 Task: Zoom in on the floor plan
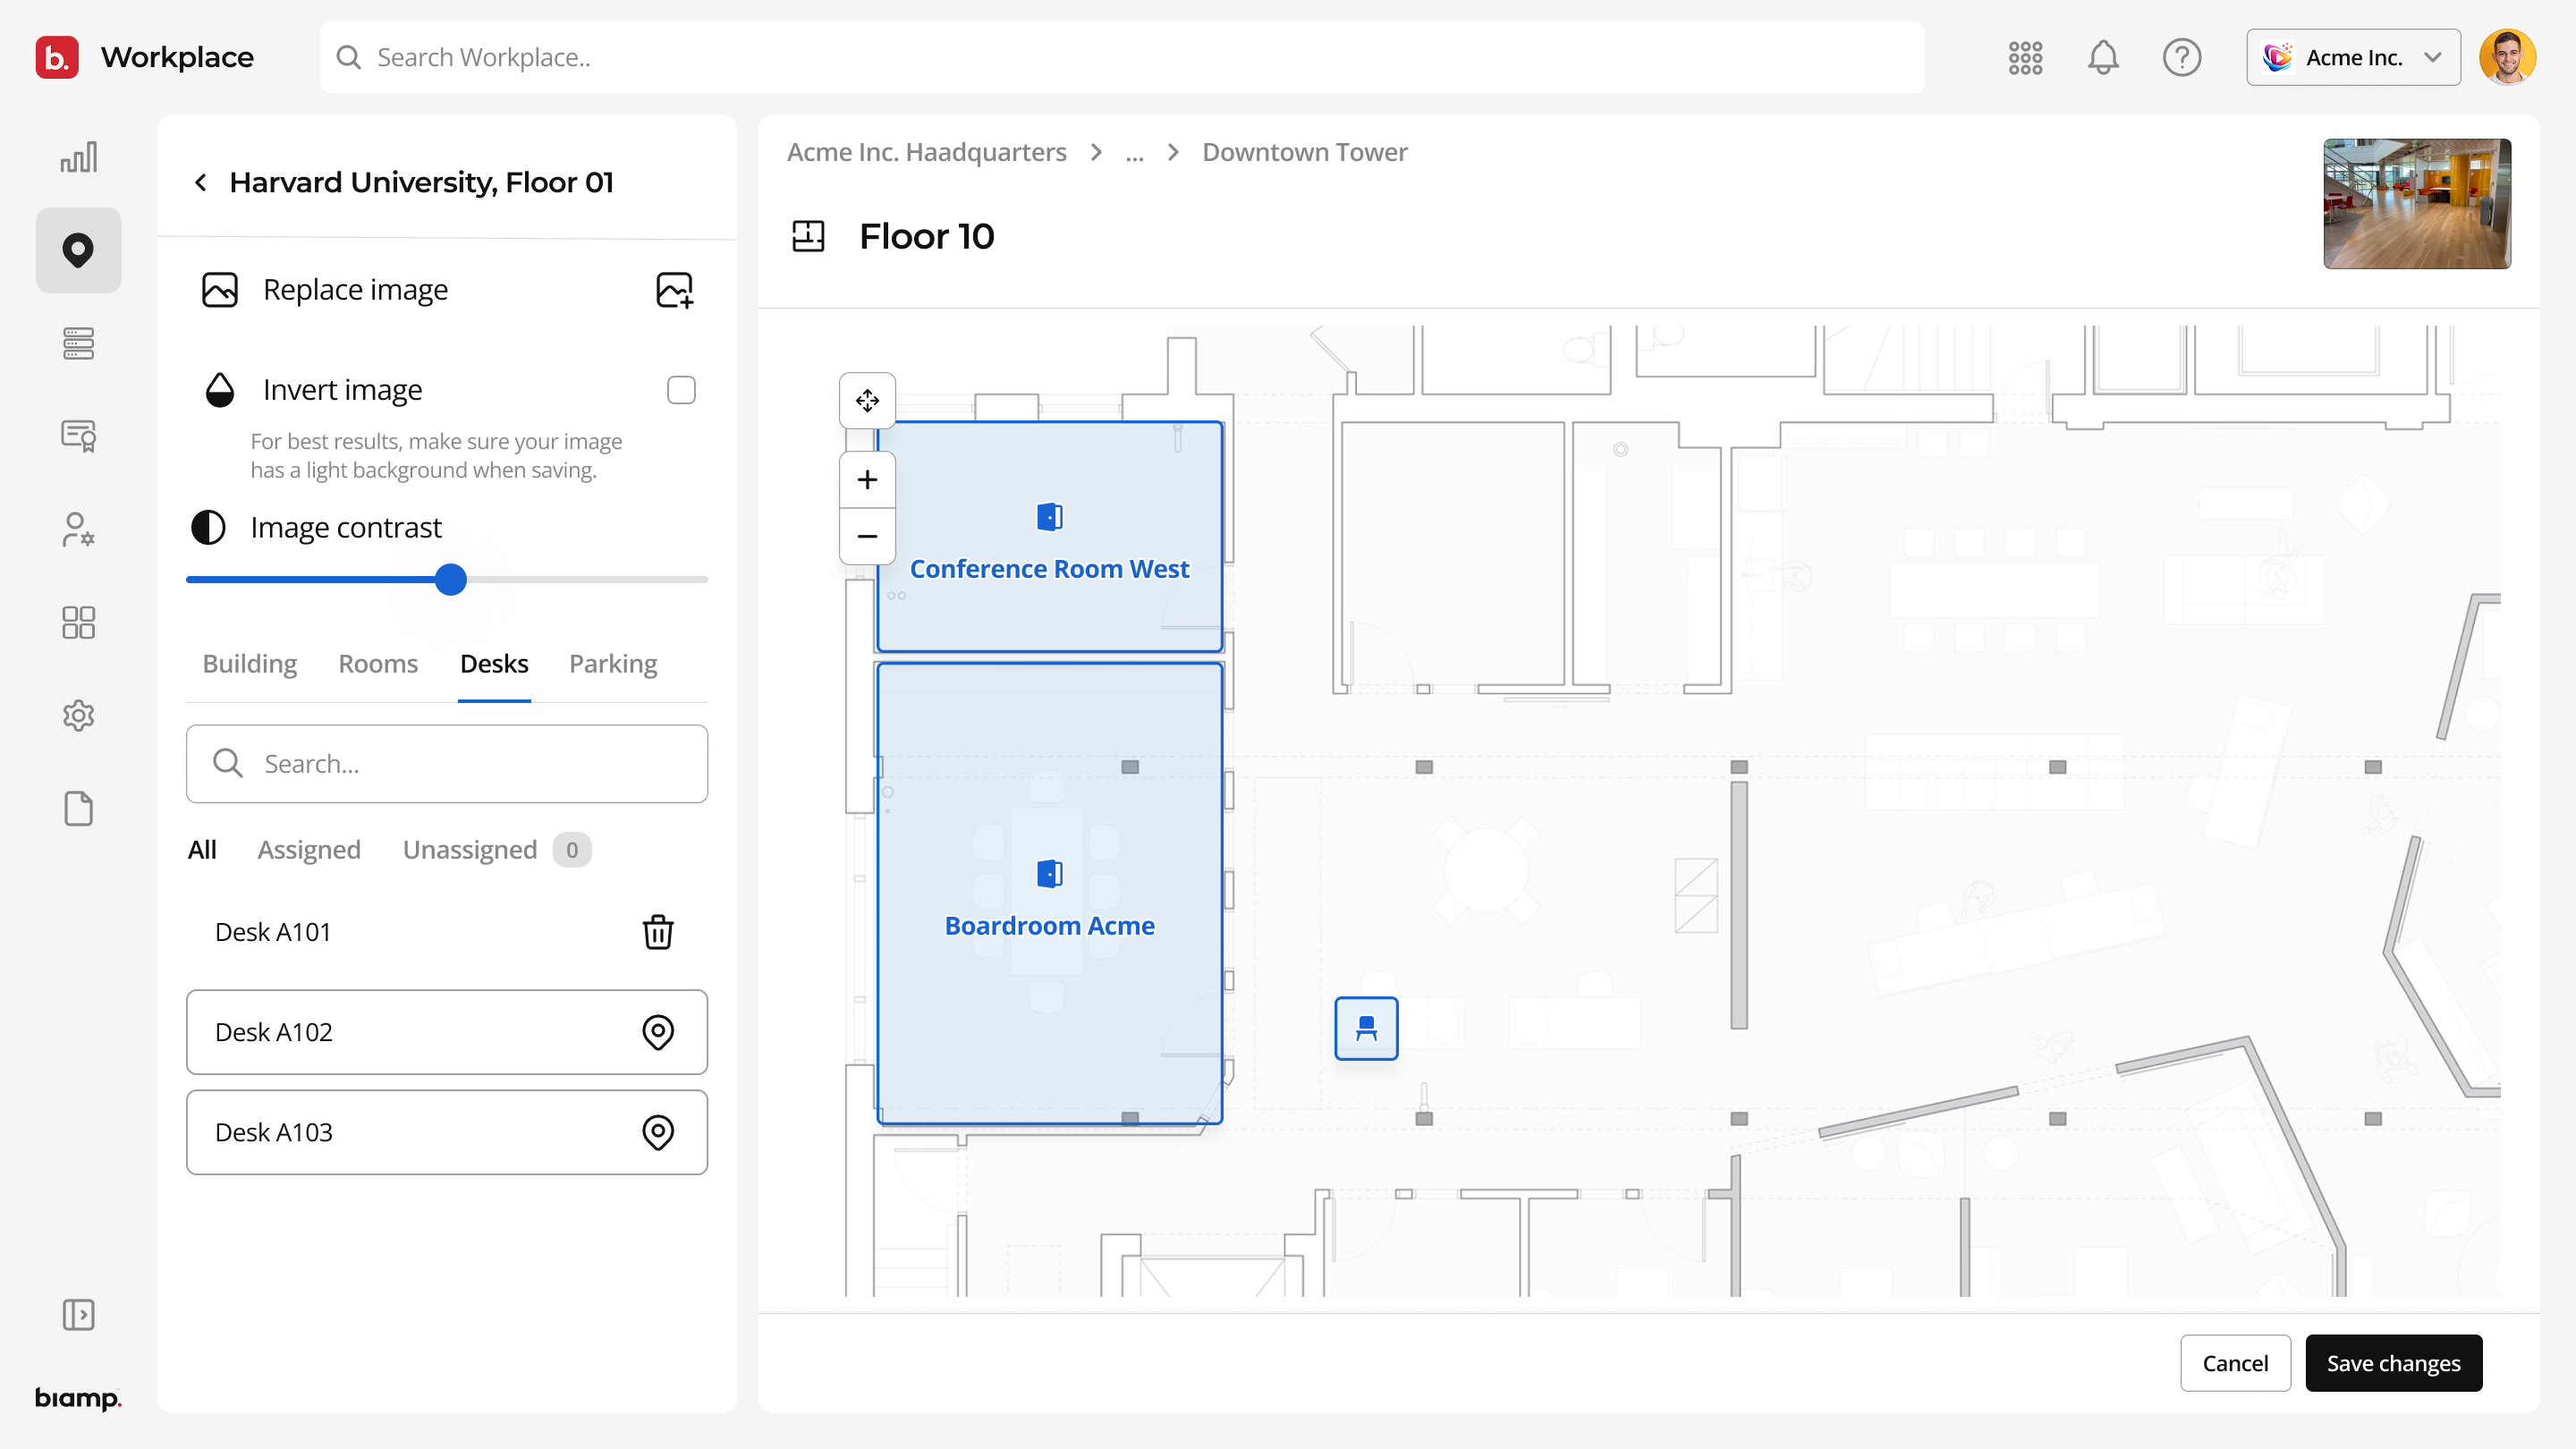pos(867,480)
